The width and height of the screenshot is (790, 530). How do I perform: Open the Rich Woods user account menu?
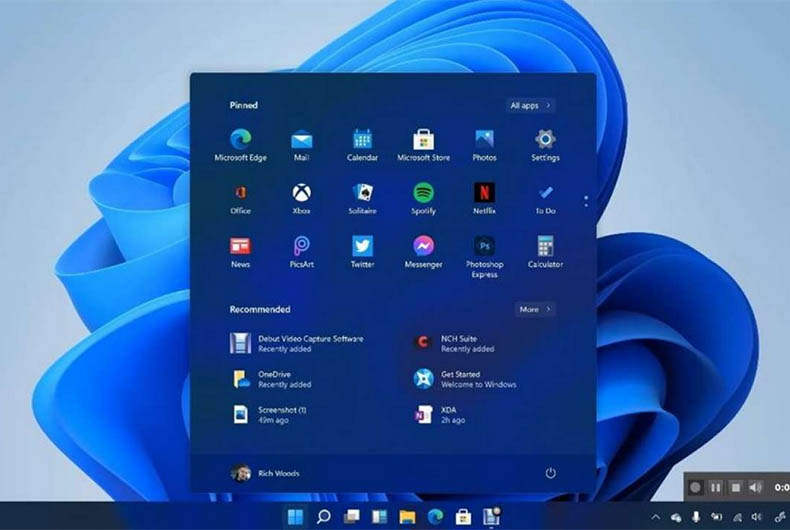point(265,473)
